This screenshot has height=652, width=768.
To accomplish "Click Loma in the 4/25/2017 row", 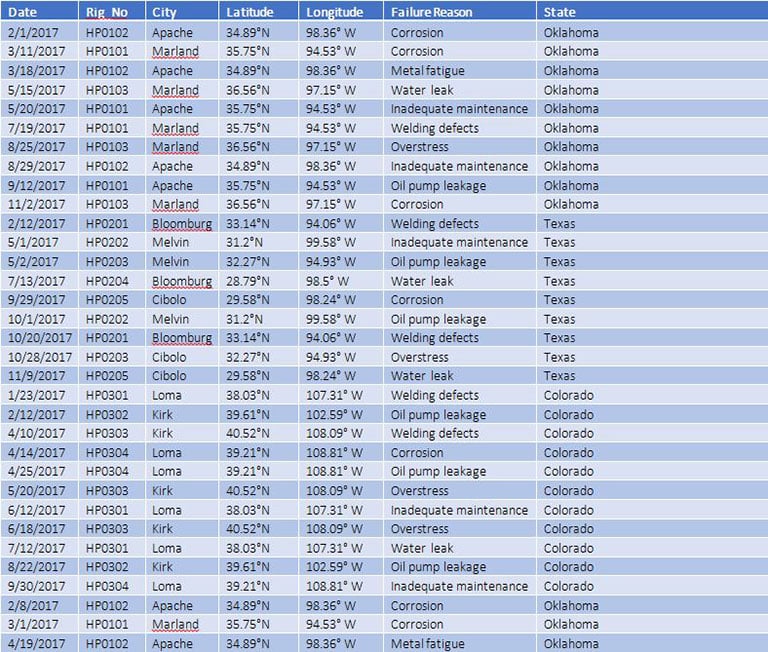I will pos(167,472).
